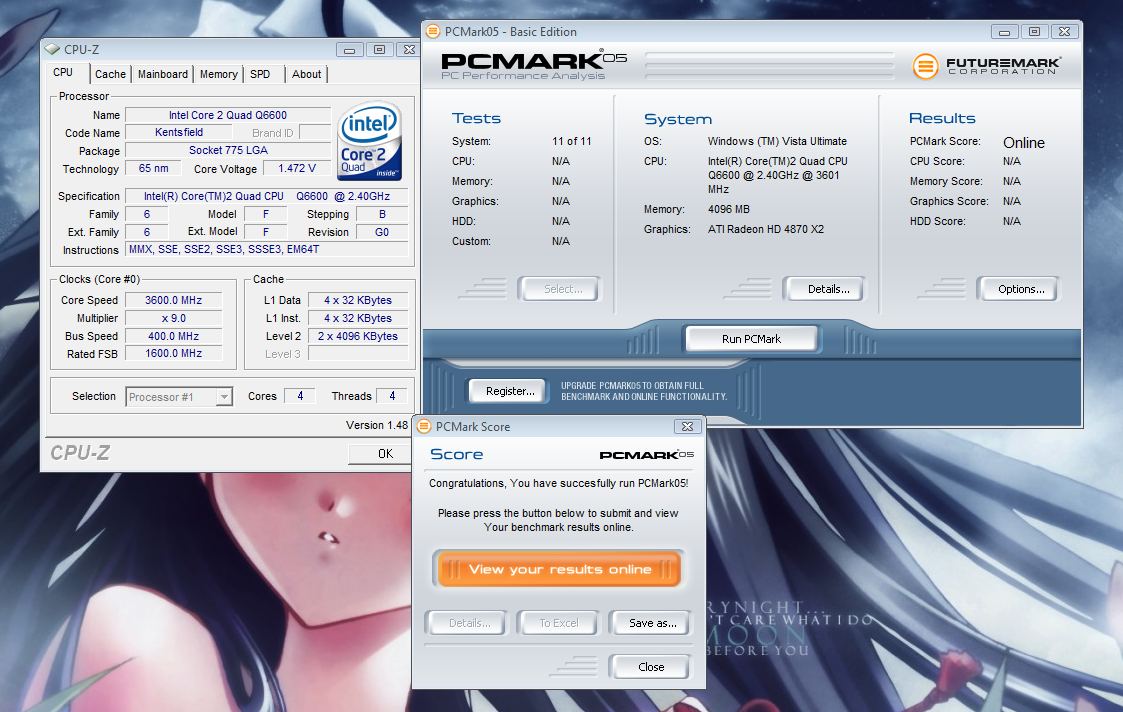Image resolution: width=1123 pixels, height=712 pixels.
Task: Click the Close button in Score dialog
Action: coord(651,666)
